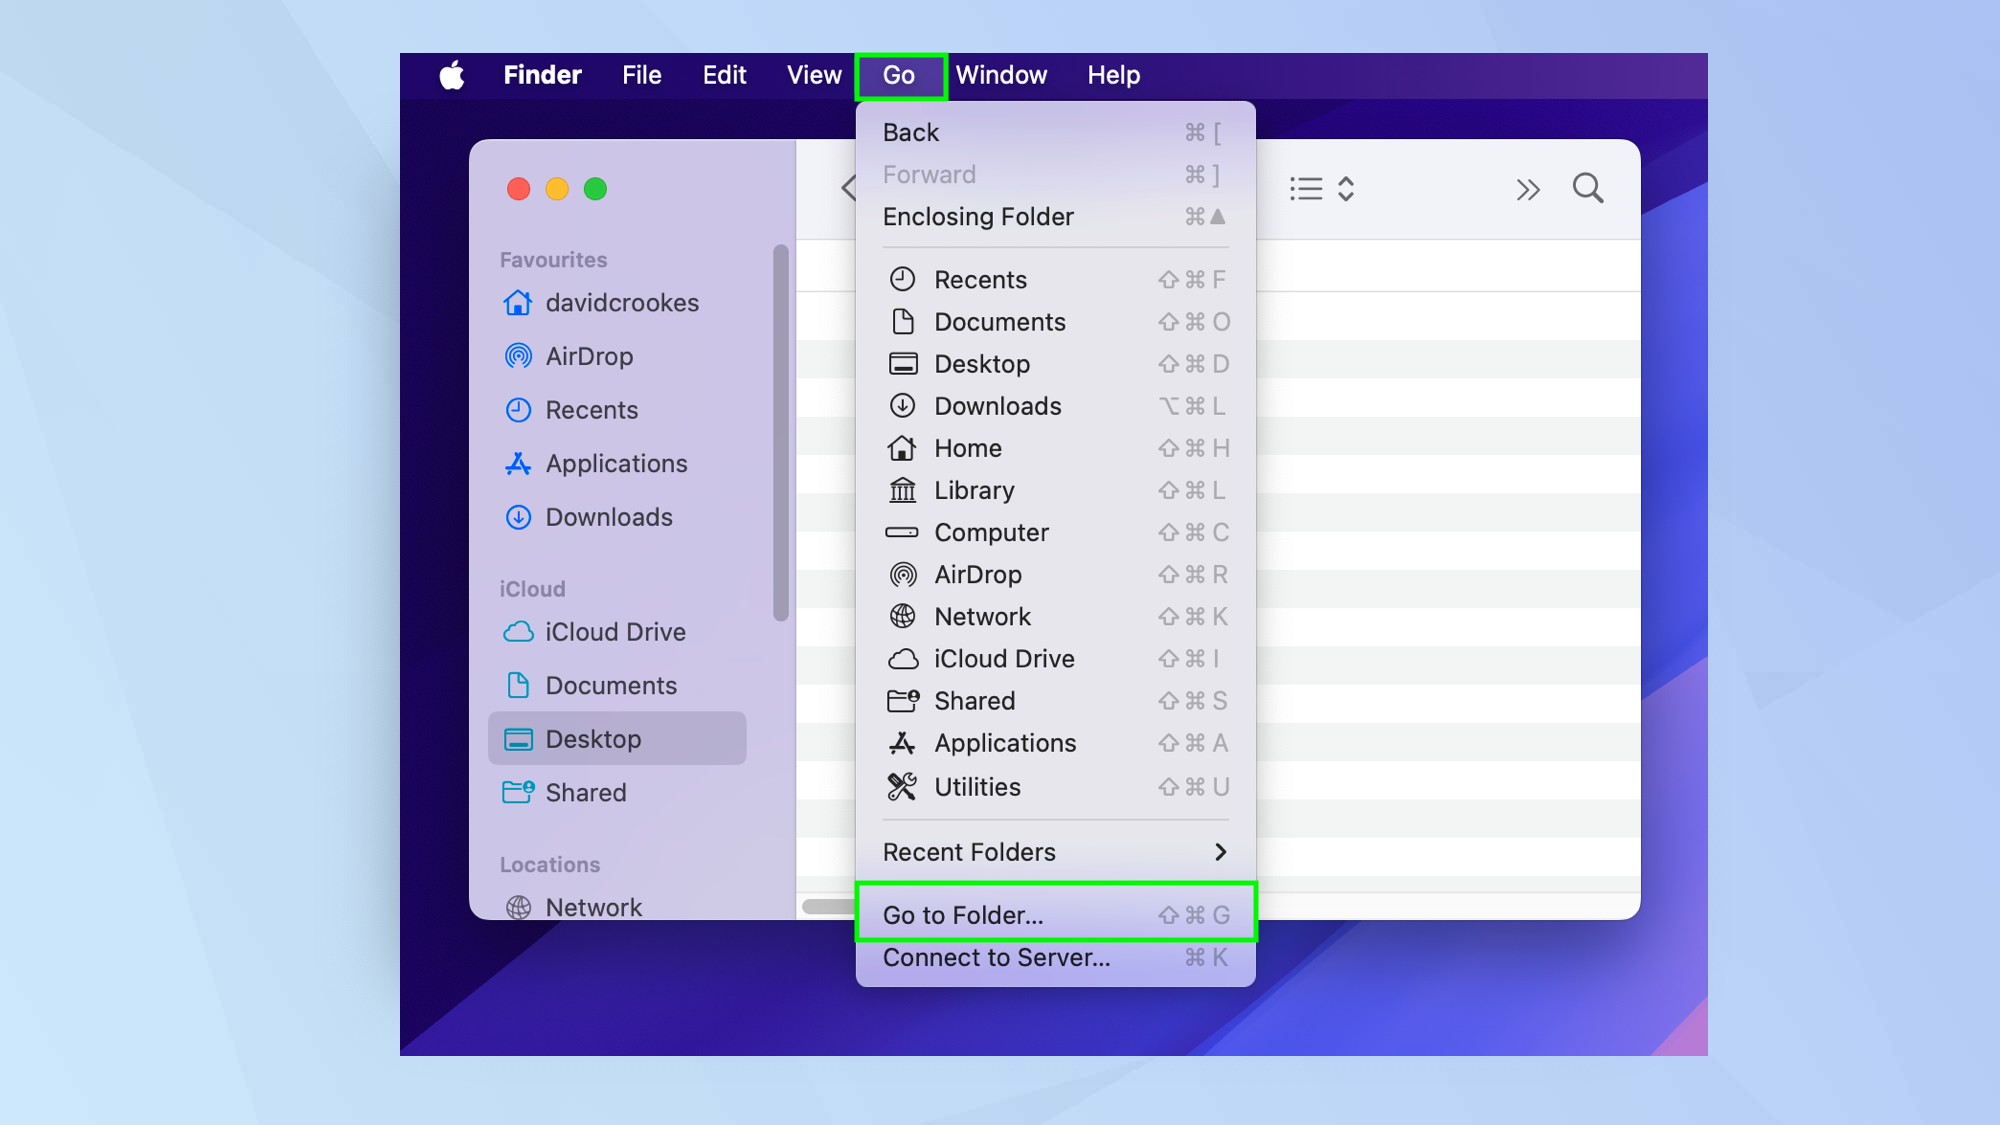Screen dimensions: 2000x1125
Task: Click the Utilities tools icon in Go menu
Action: 902,787
